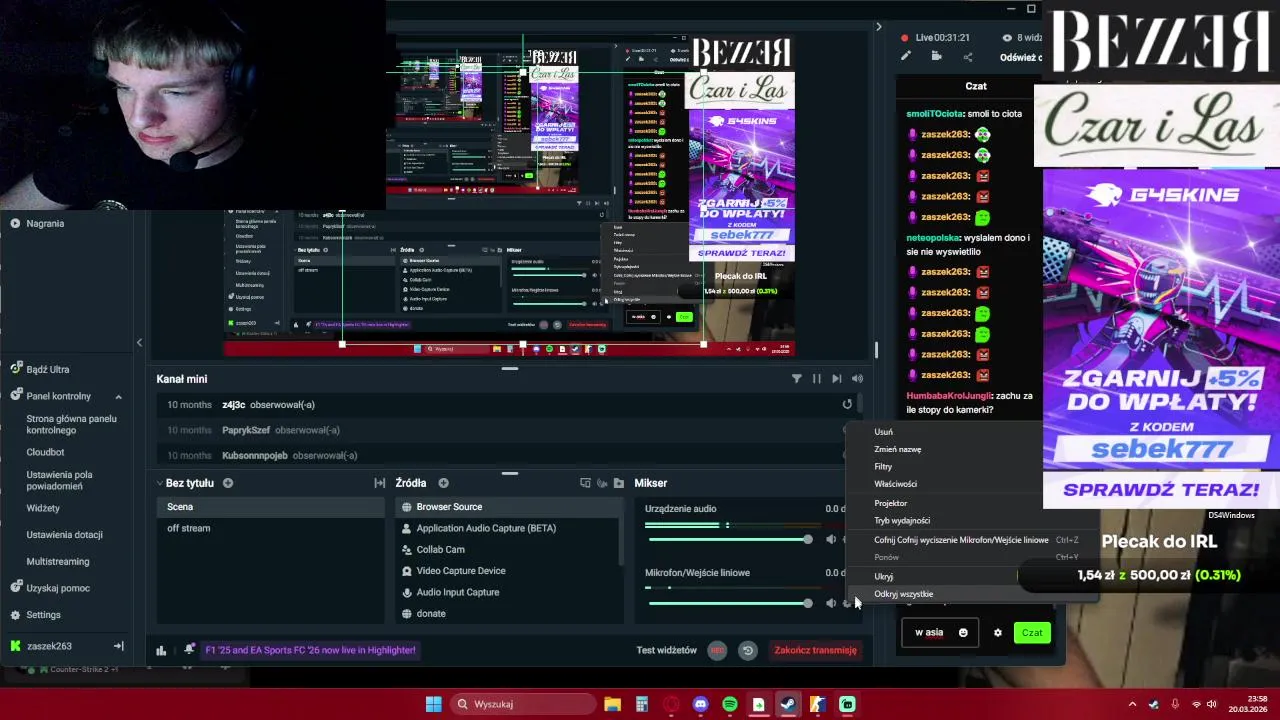Screen dimensions: 1280x720
Task: Click the camera clip icon near Live timer
Action: [x=937, y=56]
